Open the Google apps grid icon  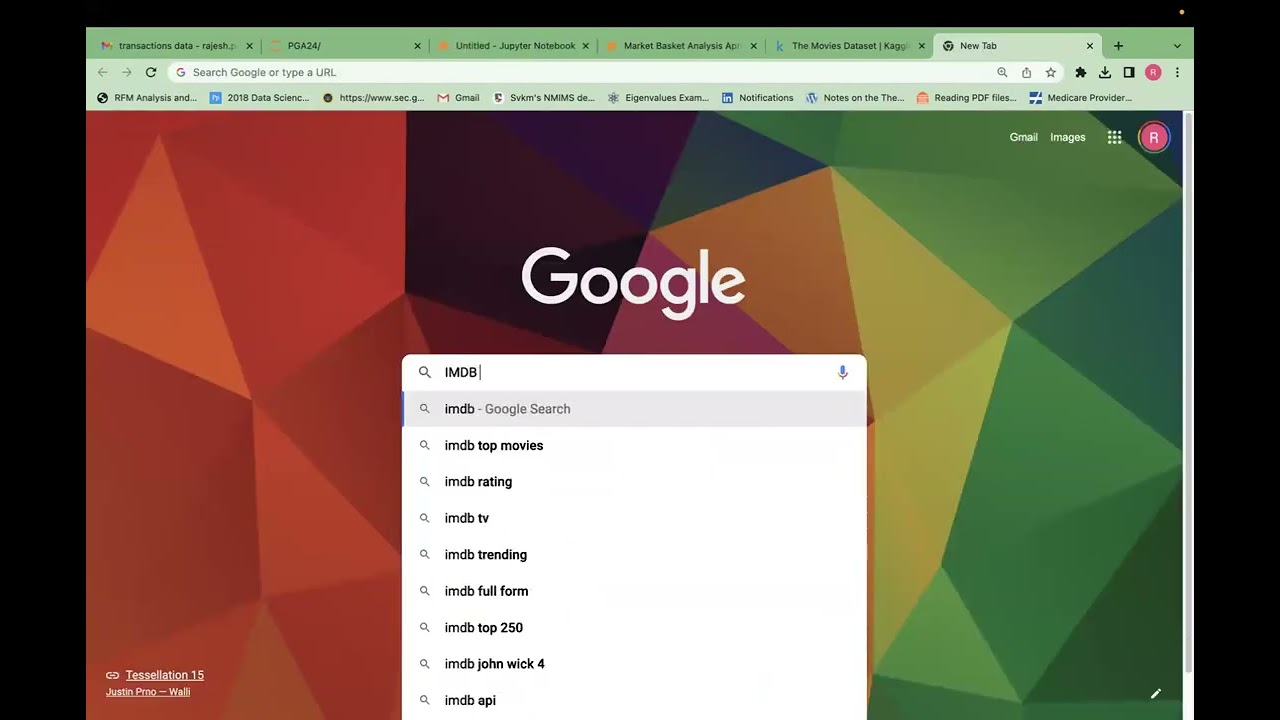coord(1114,137)
